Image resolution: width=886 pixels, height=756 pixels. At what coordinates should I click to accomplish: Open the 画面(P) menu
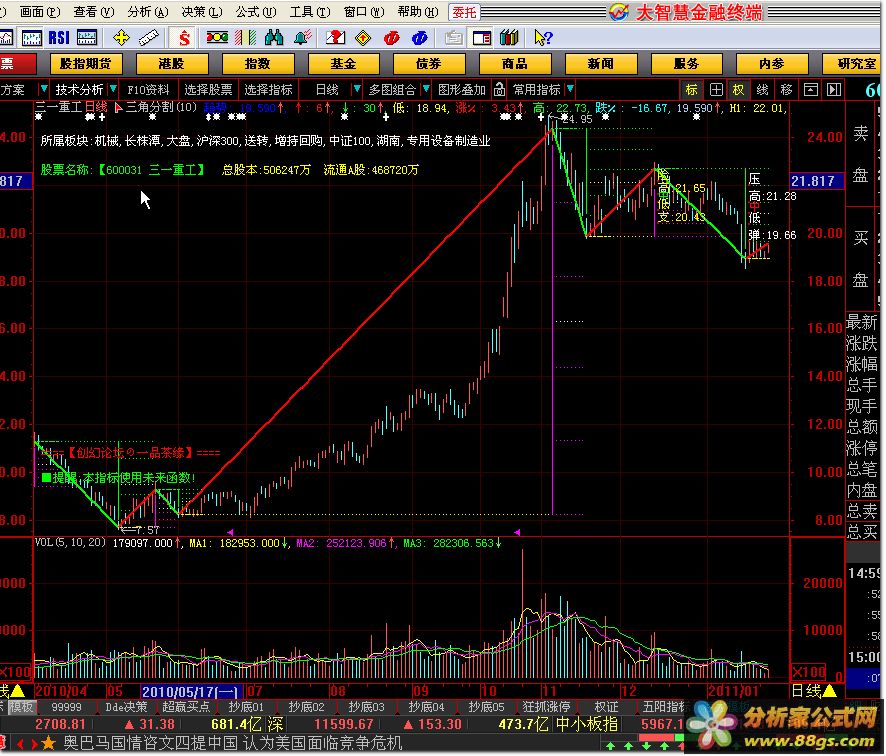tap(40, 12)
